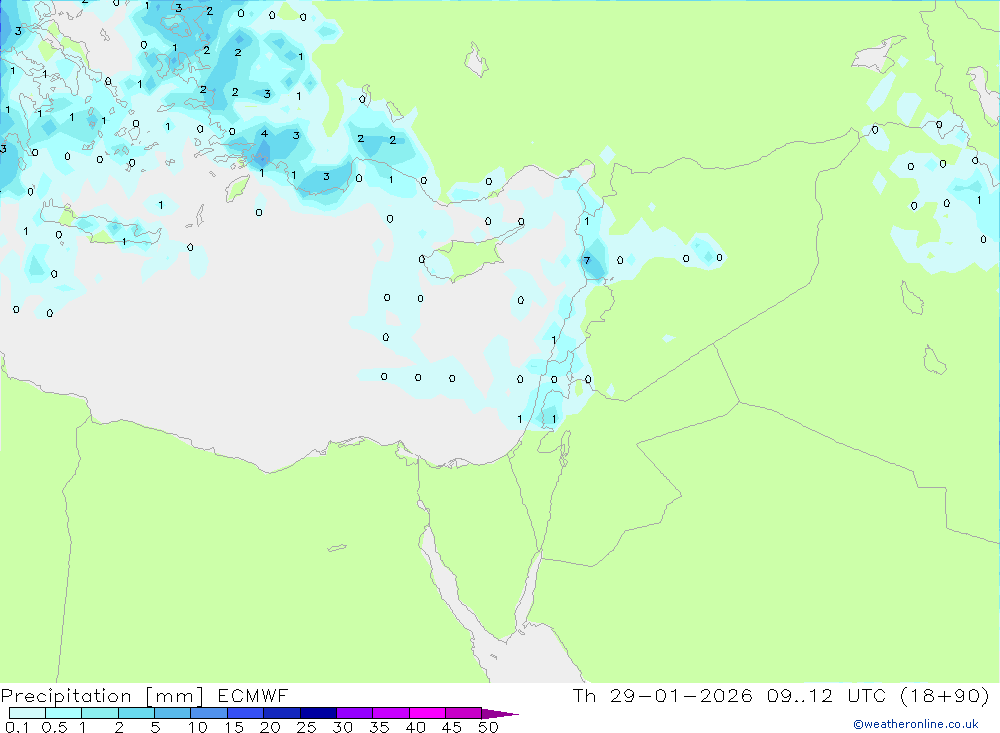Pick the 2–5 mm legend swatch
The width and height of the screenshot is (1000, 733).
pos(136,713)
